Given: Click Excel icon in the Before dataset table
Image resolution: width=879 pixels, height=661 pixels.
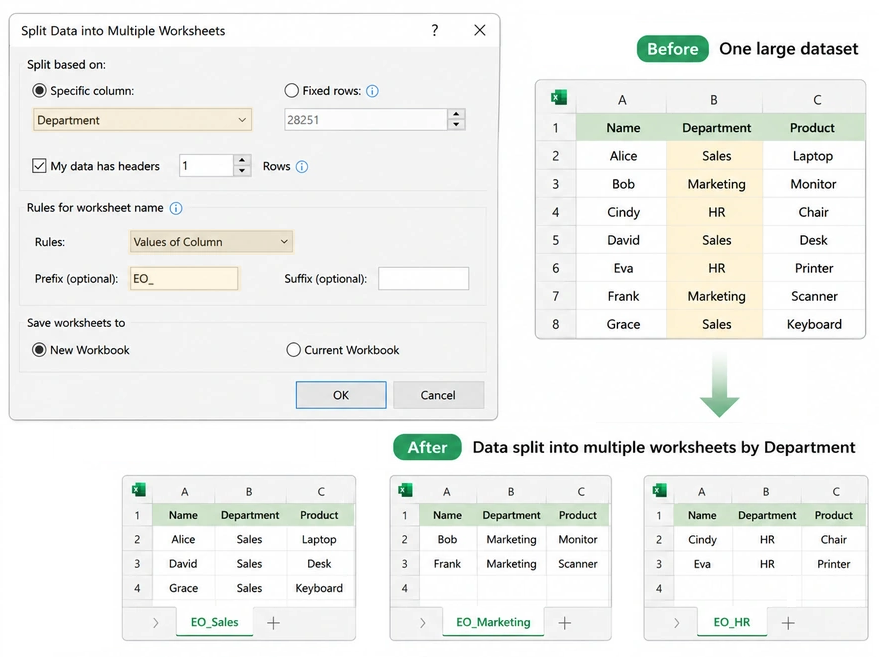Looking at the screenshot, I should click(x=558, y=98).
